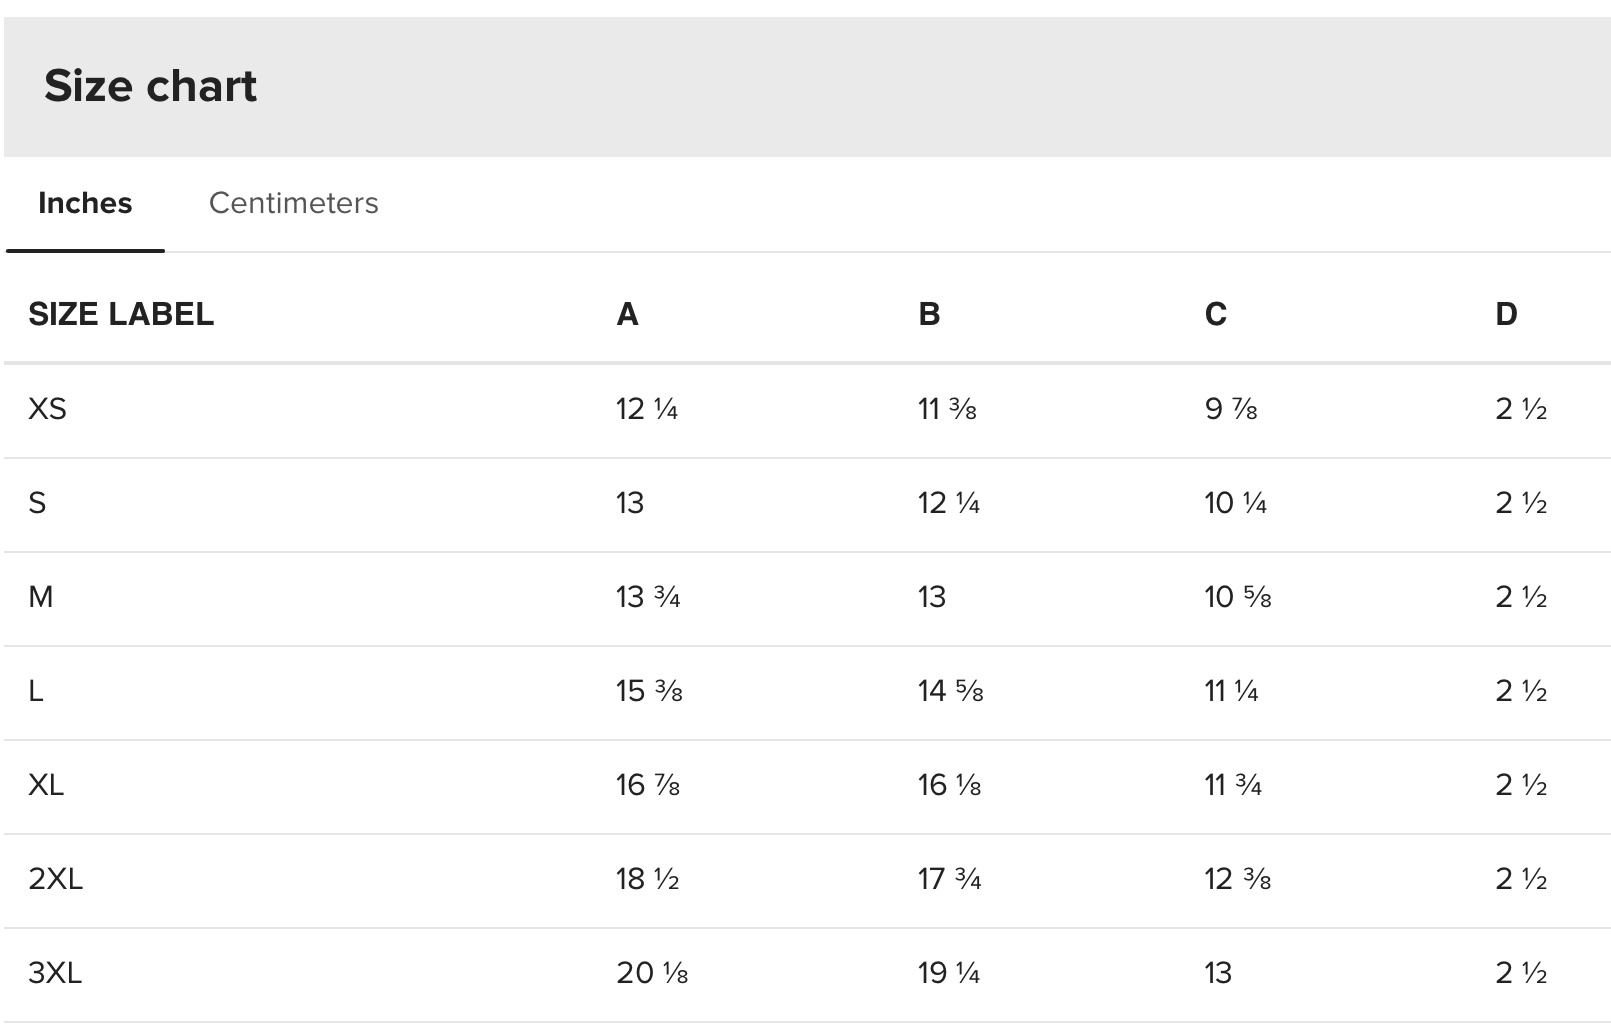Click column header C

coord(1215,314)
